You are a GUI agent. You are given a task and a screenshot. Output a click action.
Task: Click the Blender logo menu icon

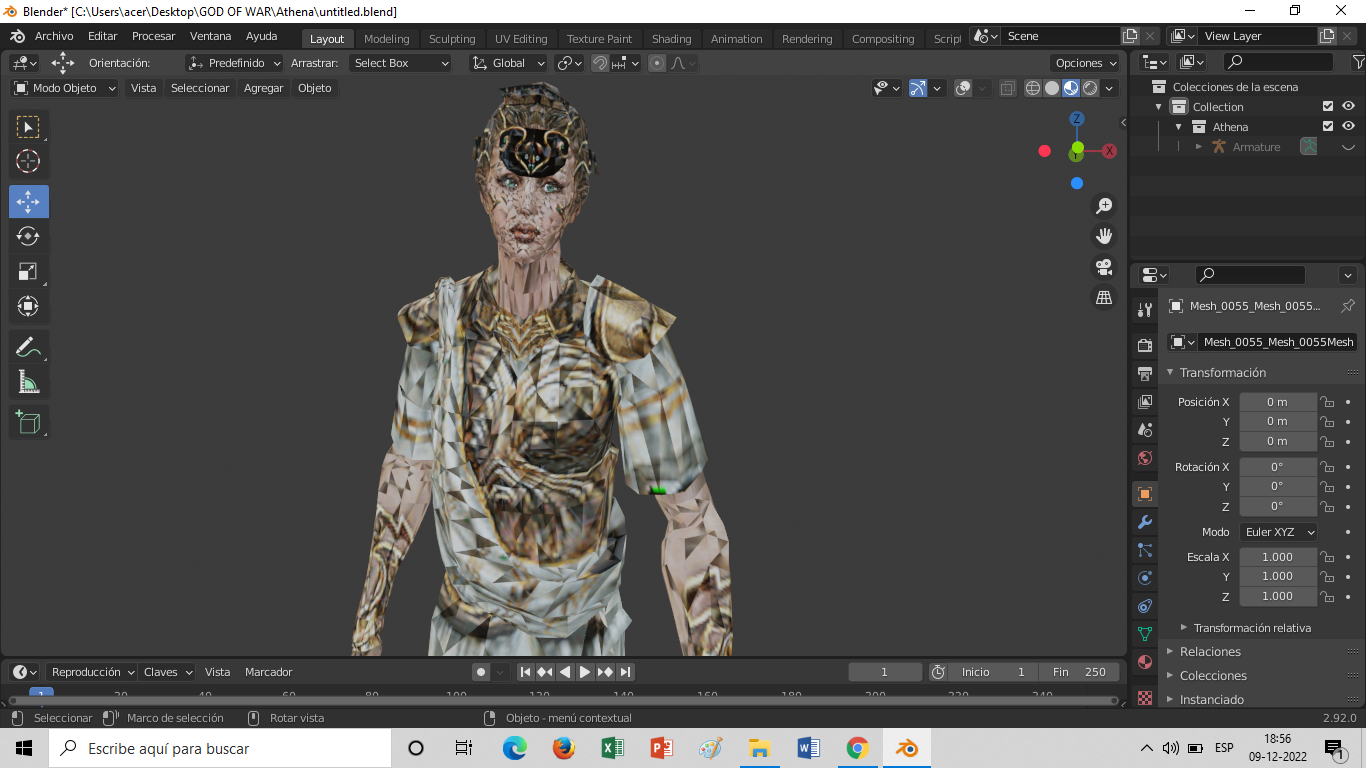tap(17, 36)
